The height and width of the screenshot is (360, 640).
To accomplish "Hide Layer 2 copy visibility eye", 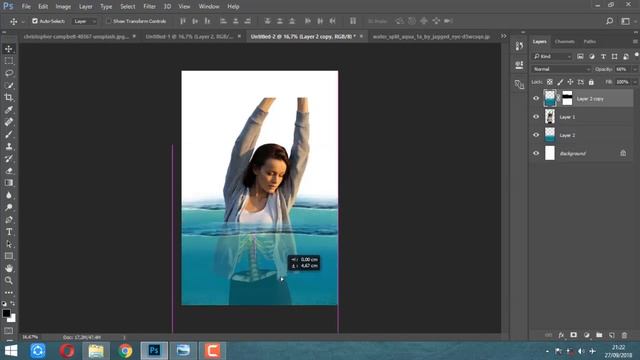I will (x=536, y=98).
